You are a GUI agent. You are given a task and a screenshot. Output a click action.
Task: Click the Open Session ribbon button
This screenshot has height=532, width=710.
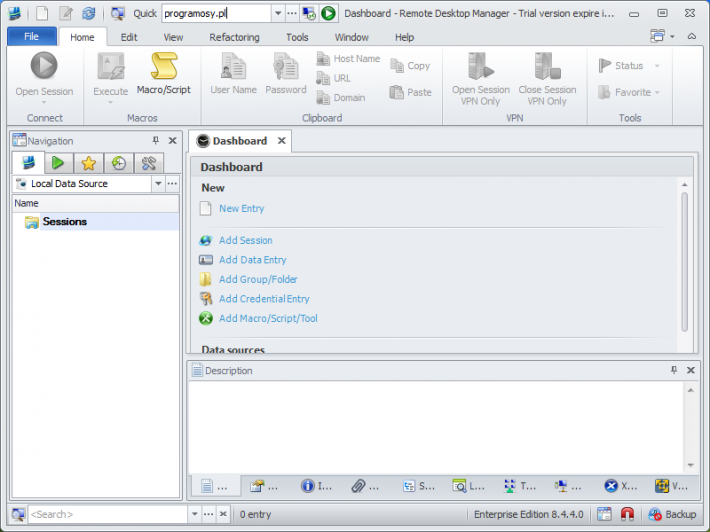[x=44, y=77]
